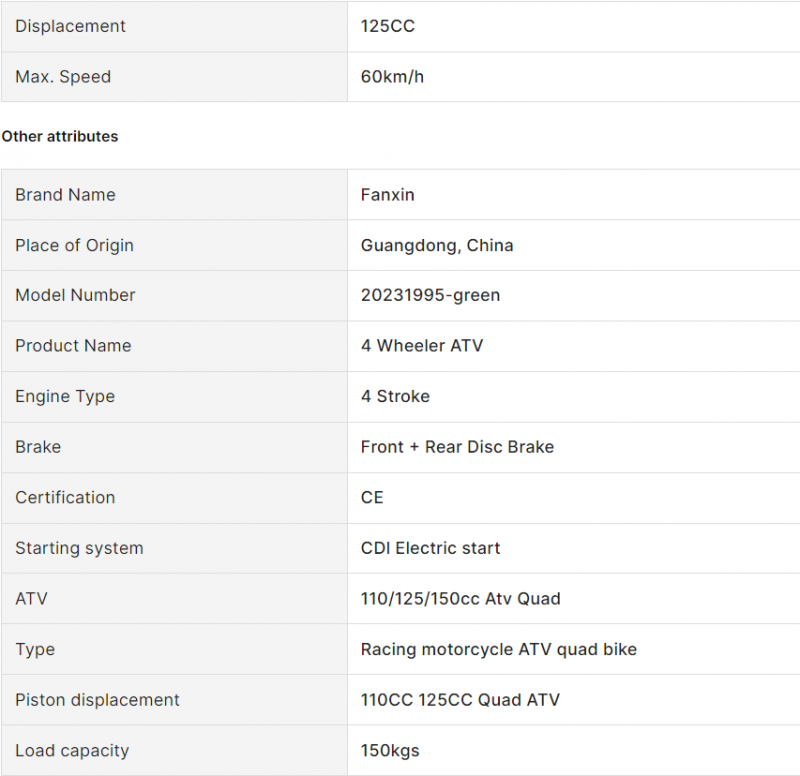Select the Fanxin brand value
The image size is (800, 776).
click(x=387, y=194)
